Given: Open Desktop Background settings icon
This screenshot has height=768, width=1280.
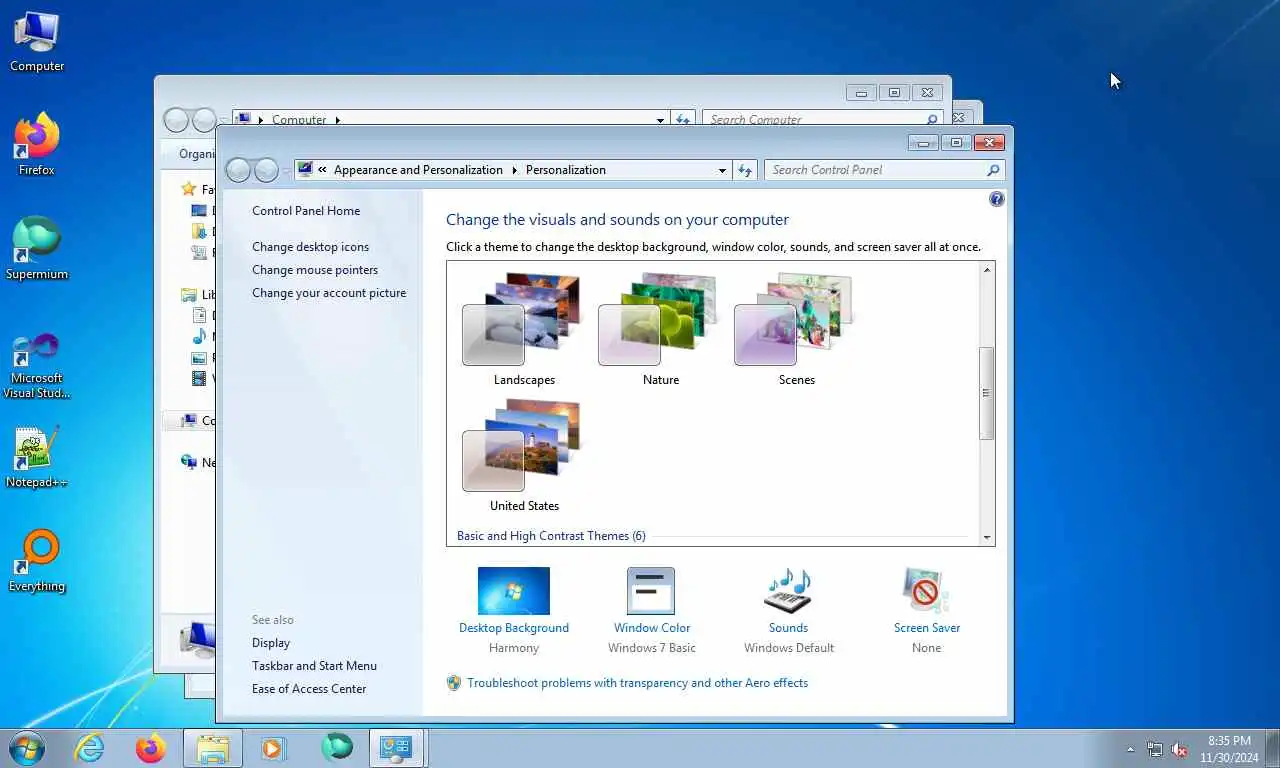Looking at the screenshot, I should pyautogui.click(x=513, y=591).
